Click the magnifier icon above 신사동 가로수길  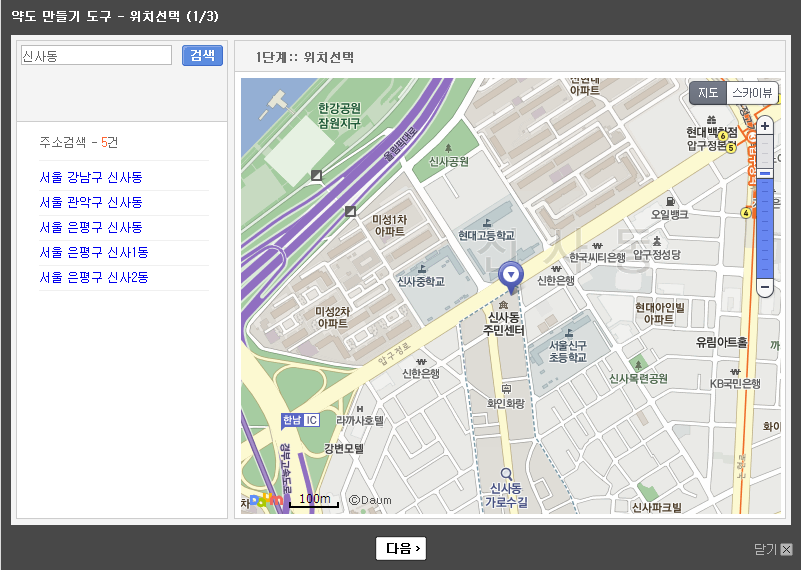click(x=506, y=474)
